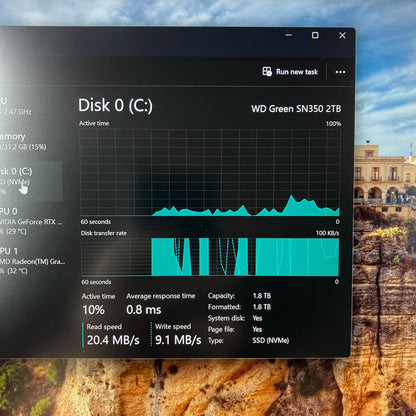Click the Disk 0 (C:) heading
Viewport: 416px width, 416px height.
[x=115, y=105]
